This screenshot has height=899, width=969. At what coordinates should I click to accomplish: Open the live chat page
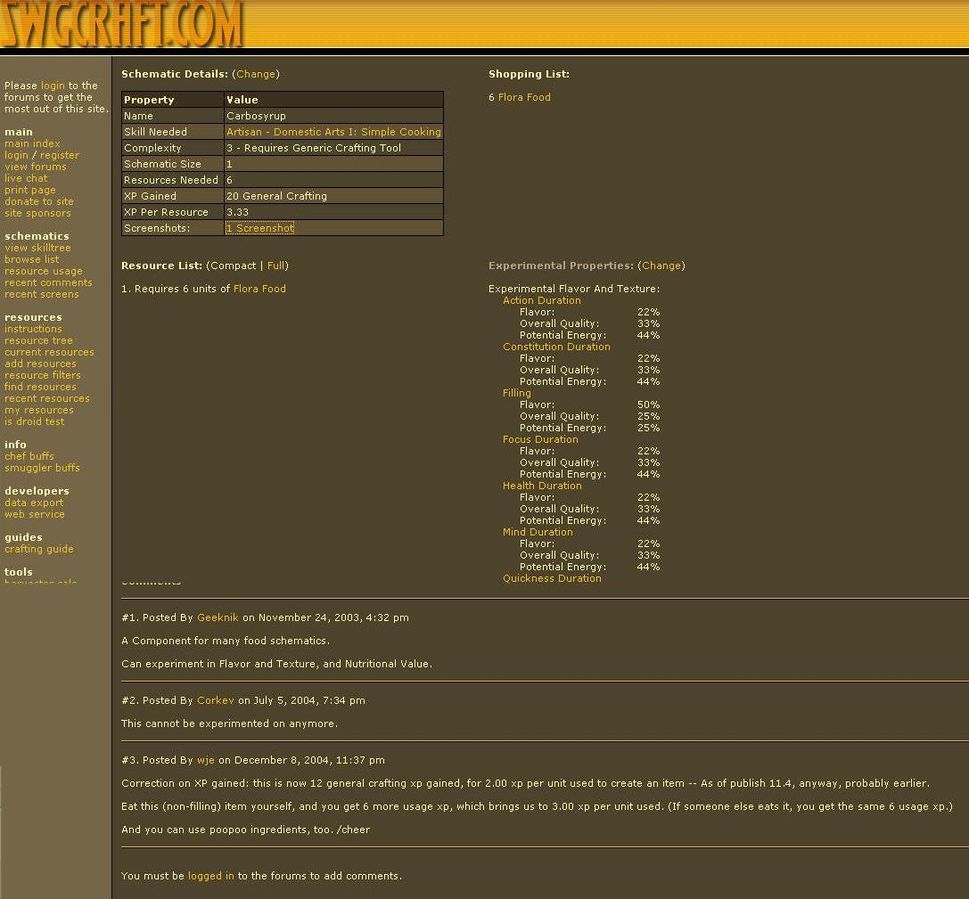pos(26,179)
